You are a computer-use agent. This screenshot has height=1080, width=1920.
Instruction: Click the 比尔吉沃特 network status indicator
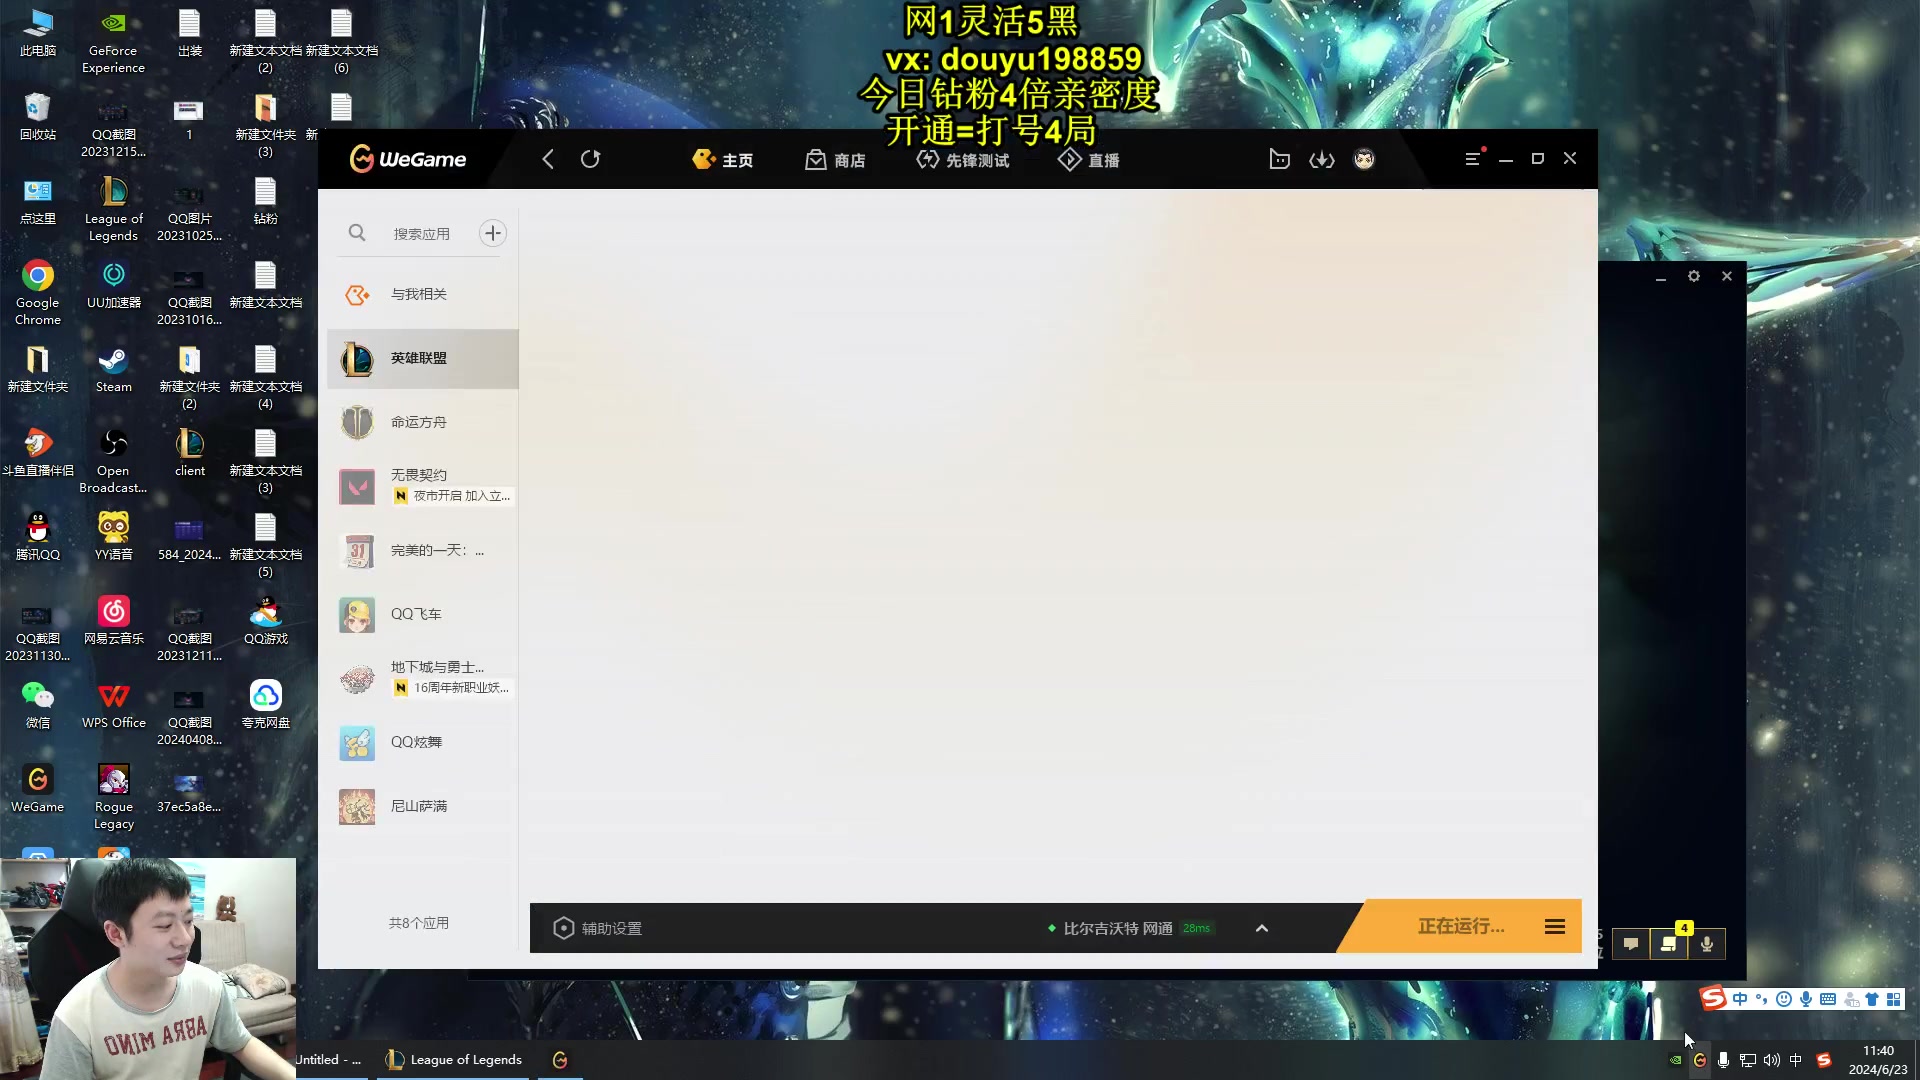(1127, 927)
